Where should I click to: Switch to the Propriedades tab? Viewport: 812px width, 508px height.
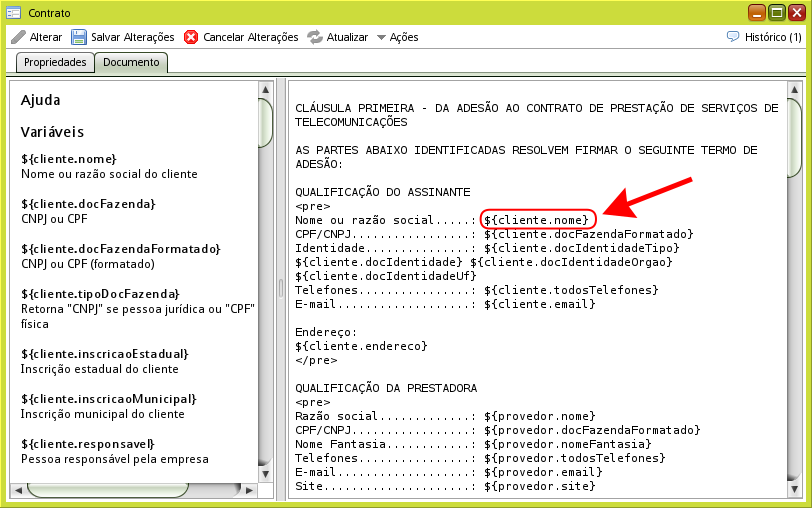coord(56,62)
